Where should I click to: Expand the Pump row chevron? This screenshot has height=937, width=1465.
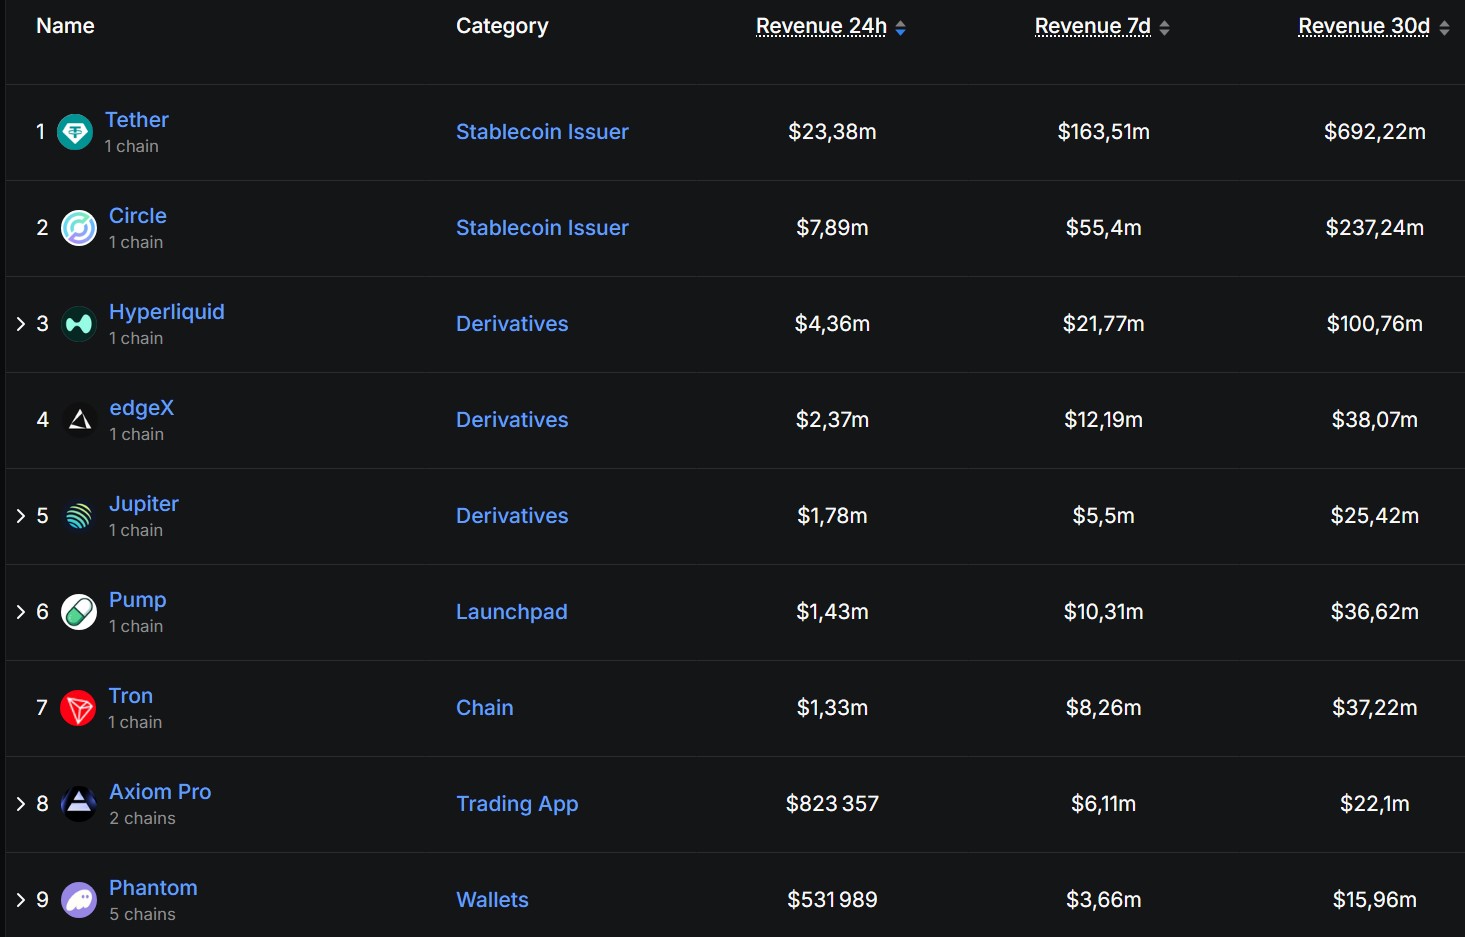tap(20, 611)
